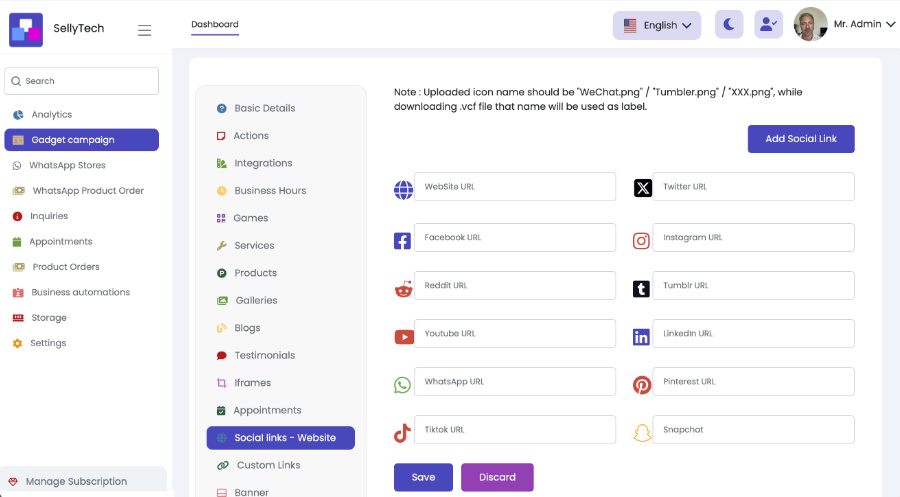Open the English language dropdown
Image resolution: width=900 pixels, height=497 pixels.
657,25
